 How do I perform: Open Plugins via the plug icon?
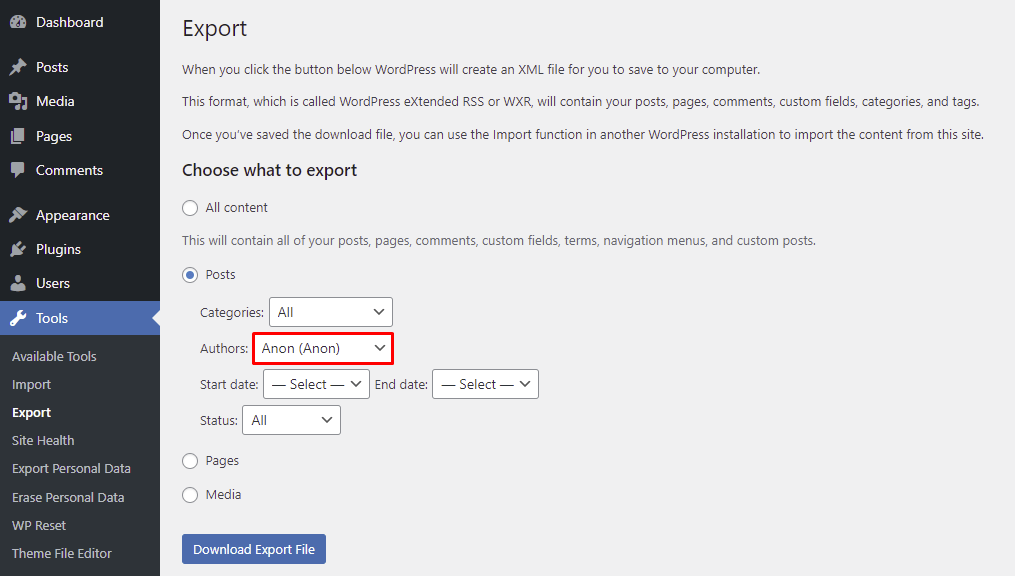coord(18,249)
